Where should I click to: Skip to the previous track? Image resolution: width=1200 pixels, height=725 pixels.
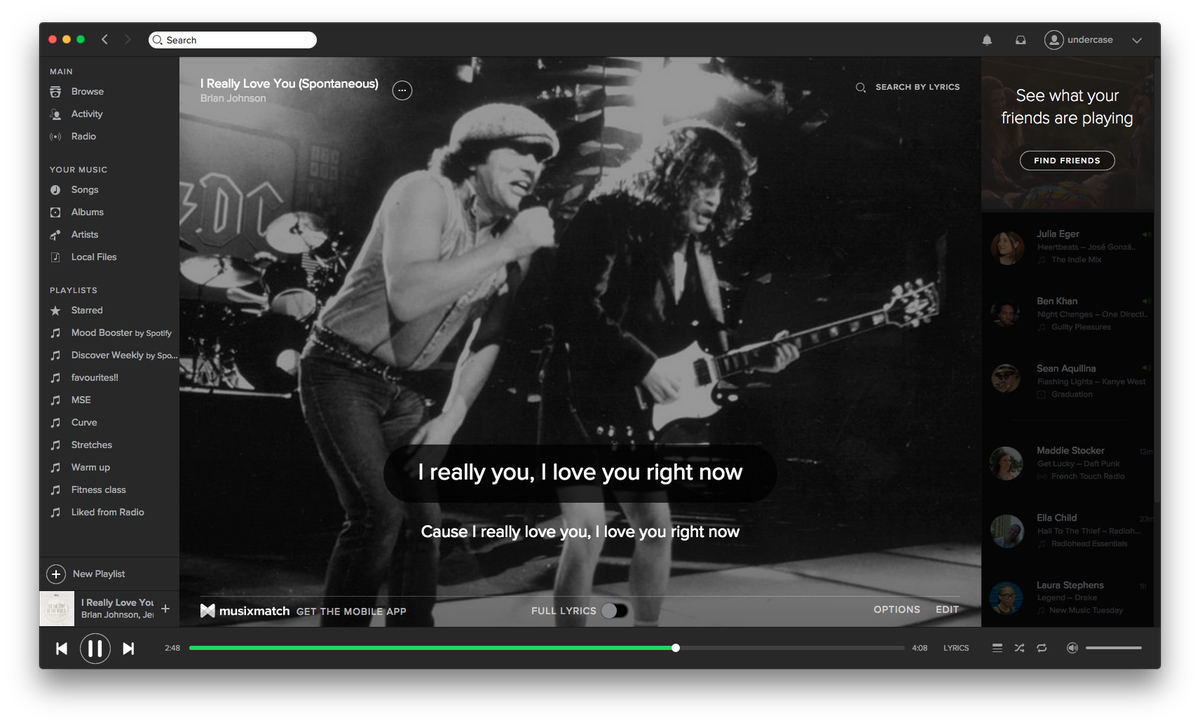click(x=61, y=649)
